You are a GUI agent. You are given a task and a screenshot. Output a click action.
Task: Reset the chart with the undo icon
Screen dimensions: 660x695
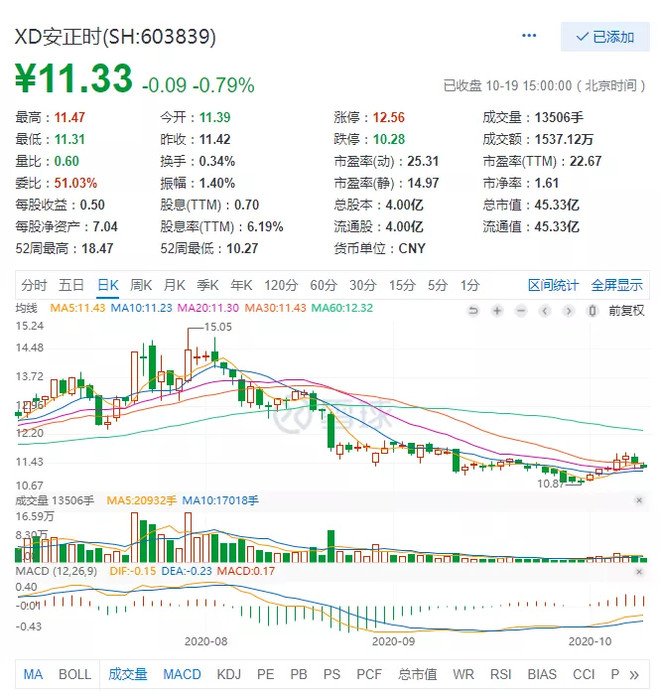(473, 311)
